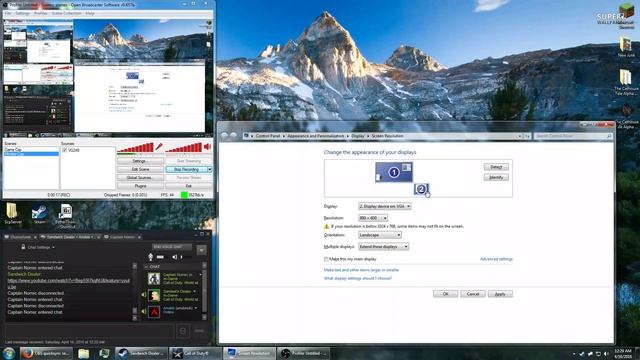Click Global Sources button in OBS

pyautogui.click(x=140, y=178)
